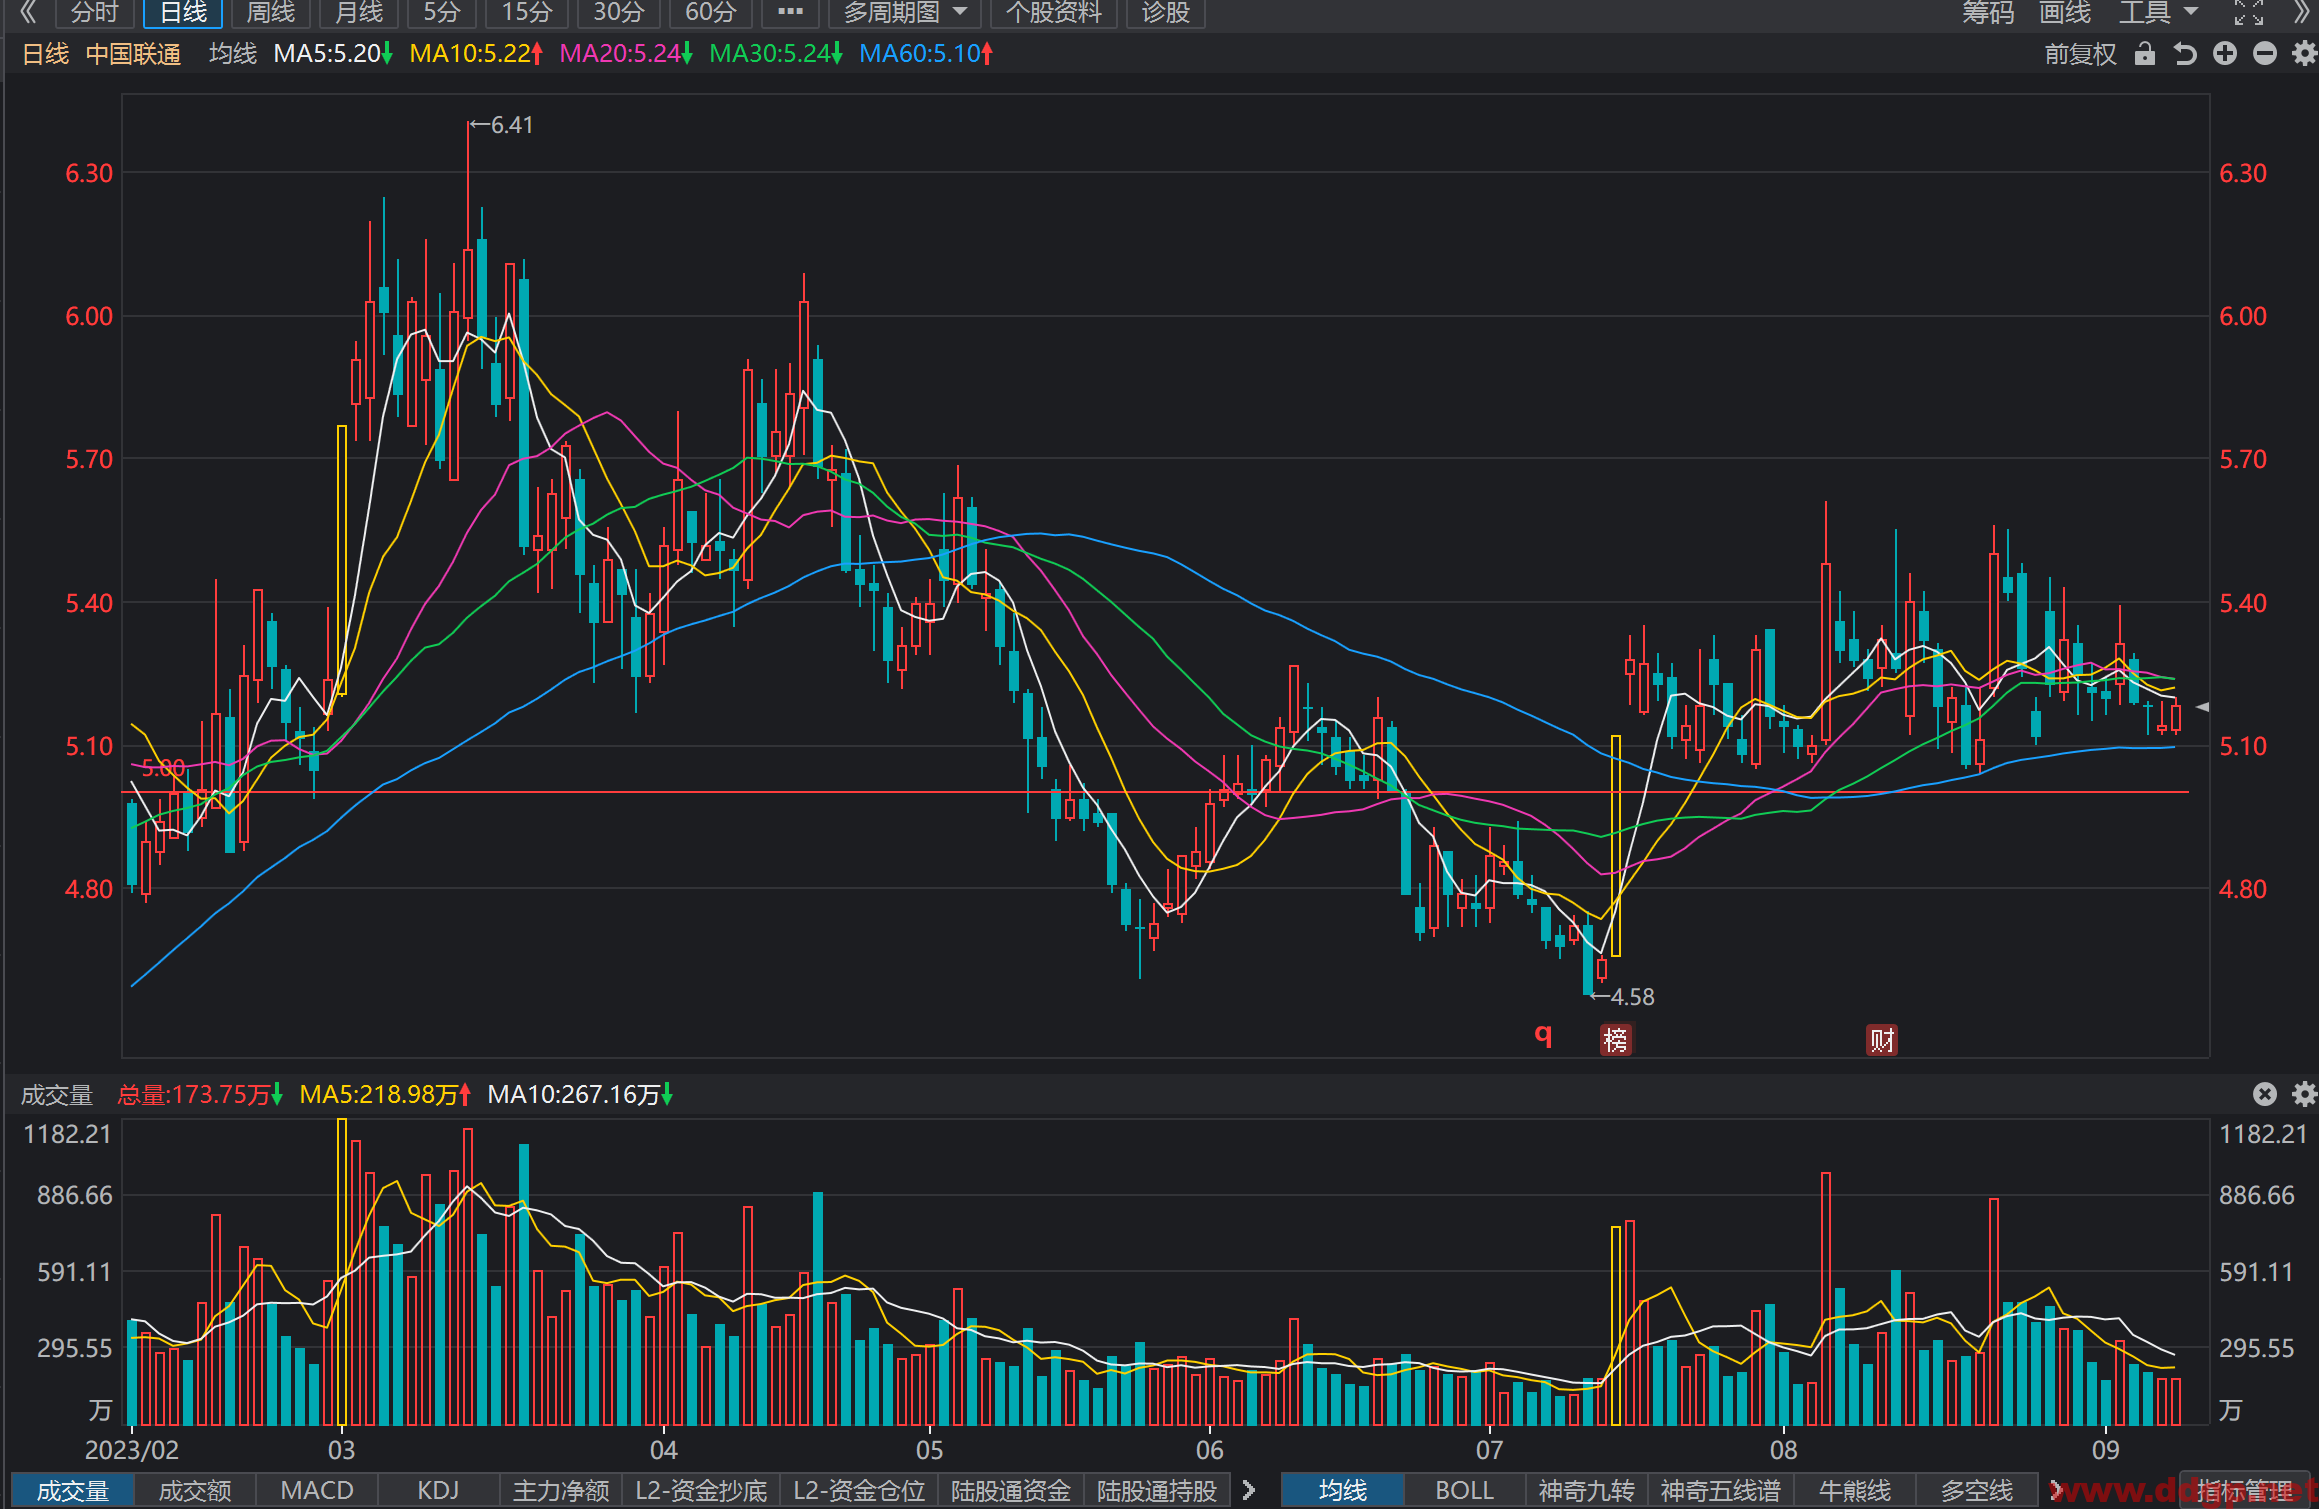Click the red q marker on chart

(1544, 1035)
